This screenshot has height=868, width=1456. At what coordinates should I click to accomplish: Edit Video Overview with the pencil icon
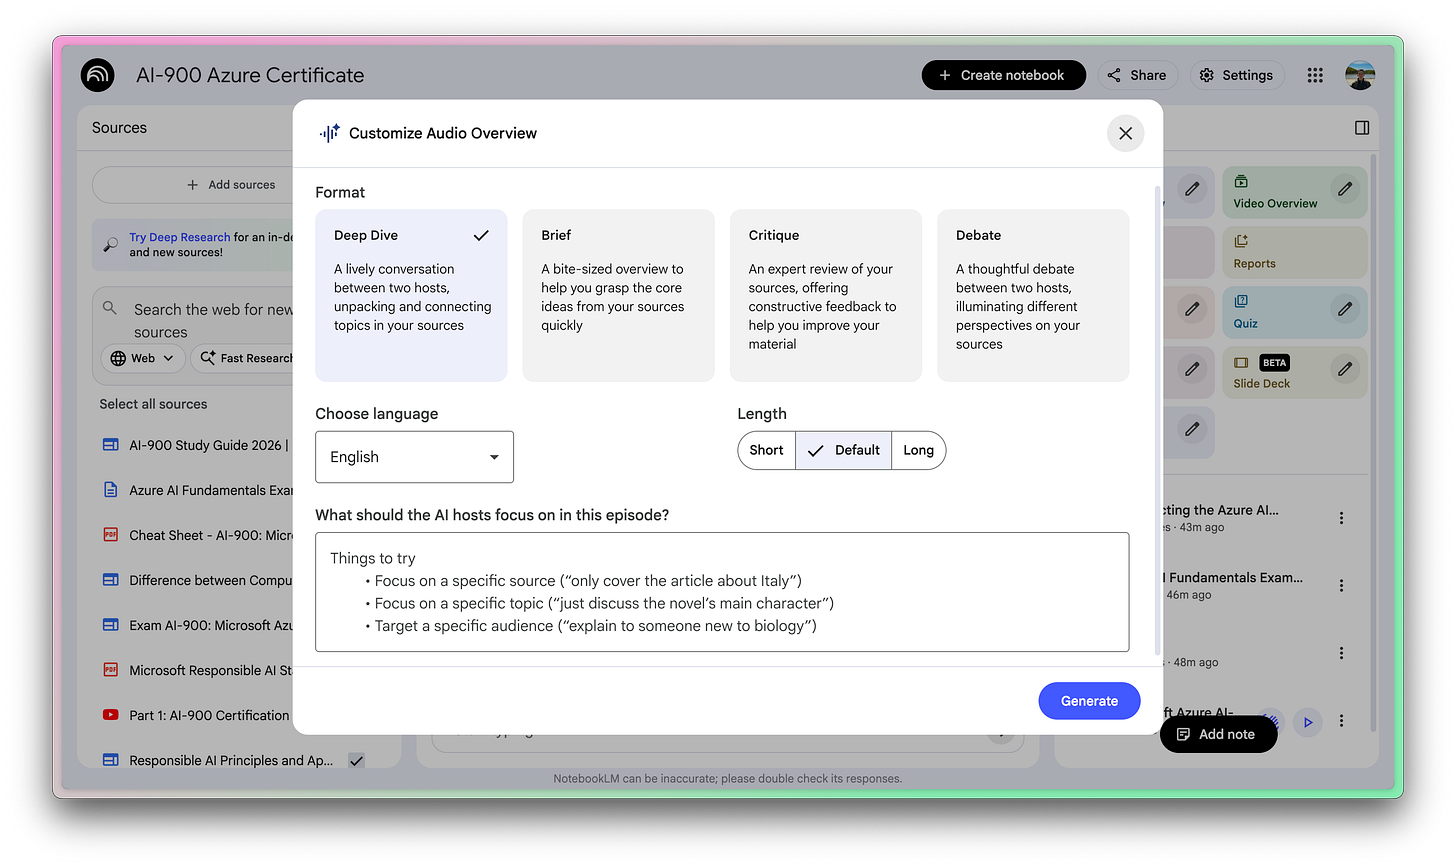pos(1345,188)
